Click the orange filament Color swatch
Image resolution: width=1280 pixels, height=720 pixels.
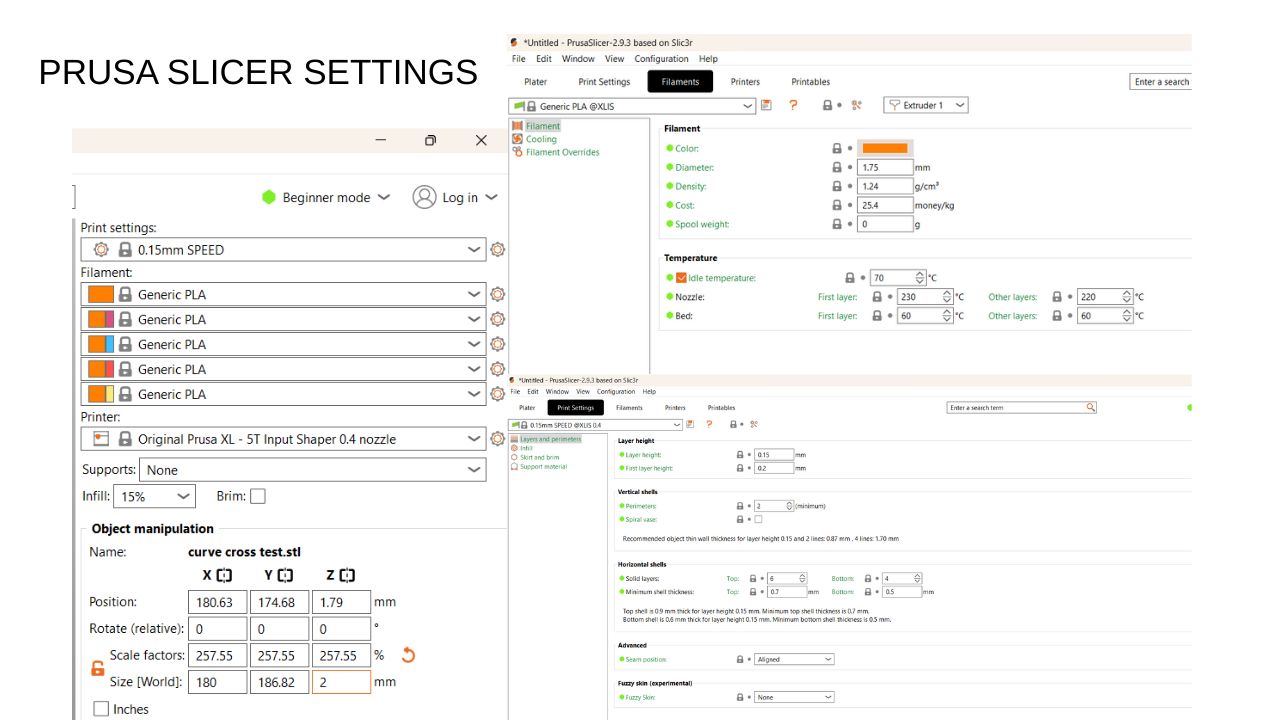(x=885, y=148)
